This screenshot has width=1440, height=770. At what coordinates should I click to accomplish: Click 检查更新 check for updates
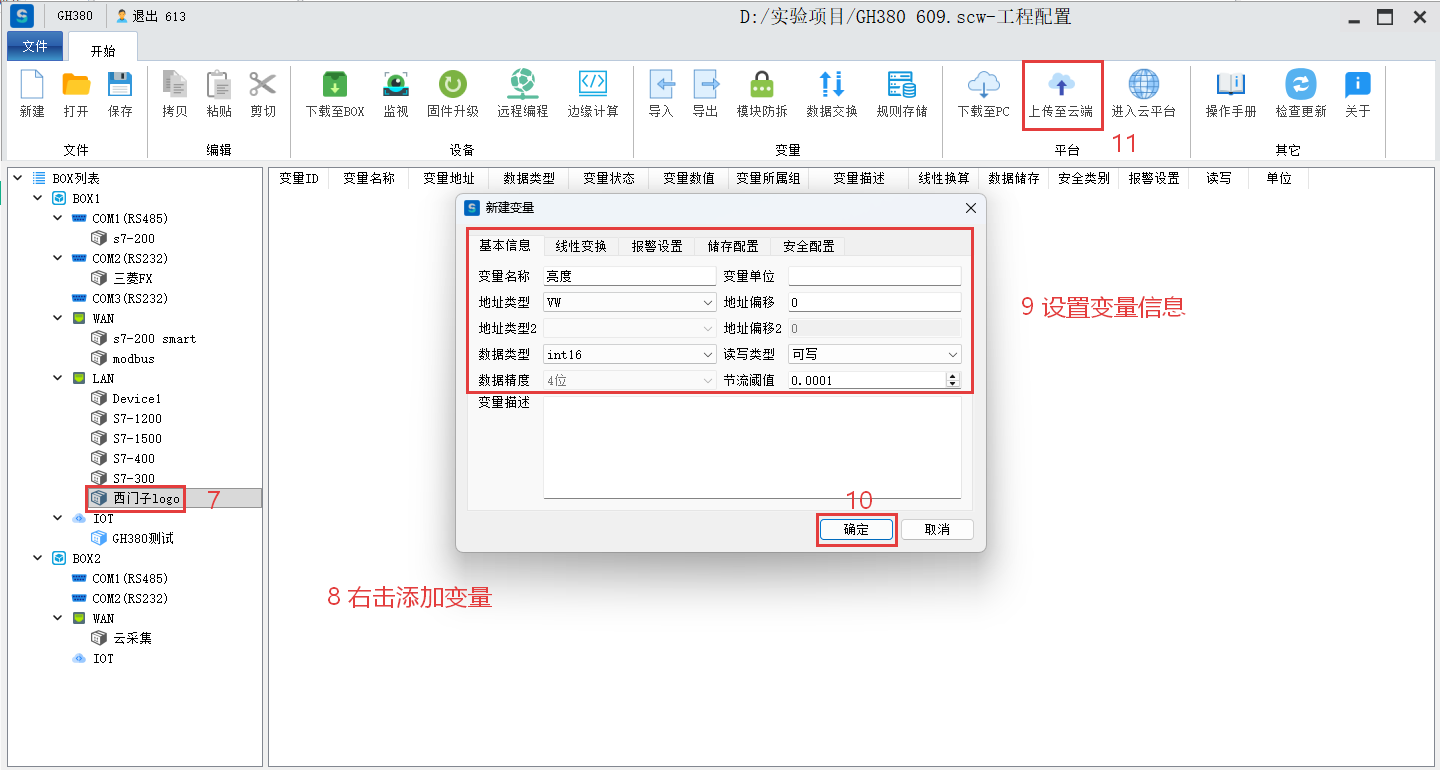[x=1301, y=84]
